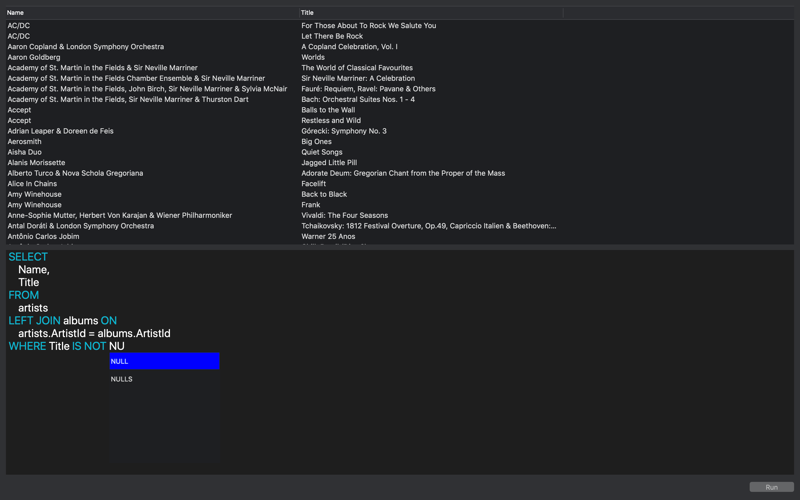Choose NULLS from the autocomplete list
Viewport: 800px width, 500px height.
[x=164, y=379]
